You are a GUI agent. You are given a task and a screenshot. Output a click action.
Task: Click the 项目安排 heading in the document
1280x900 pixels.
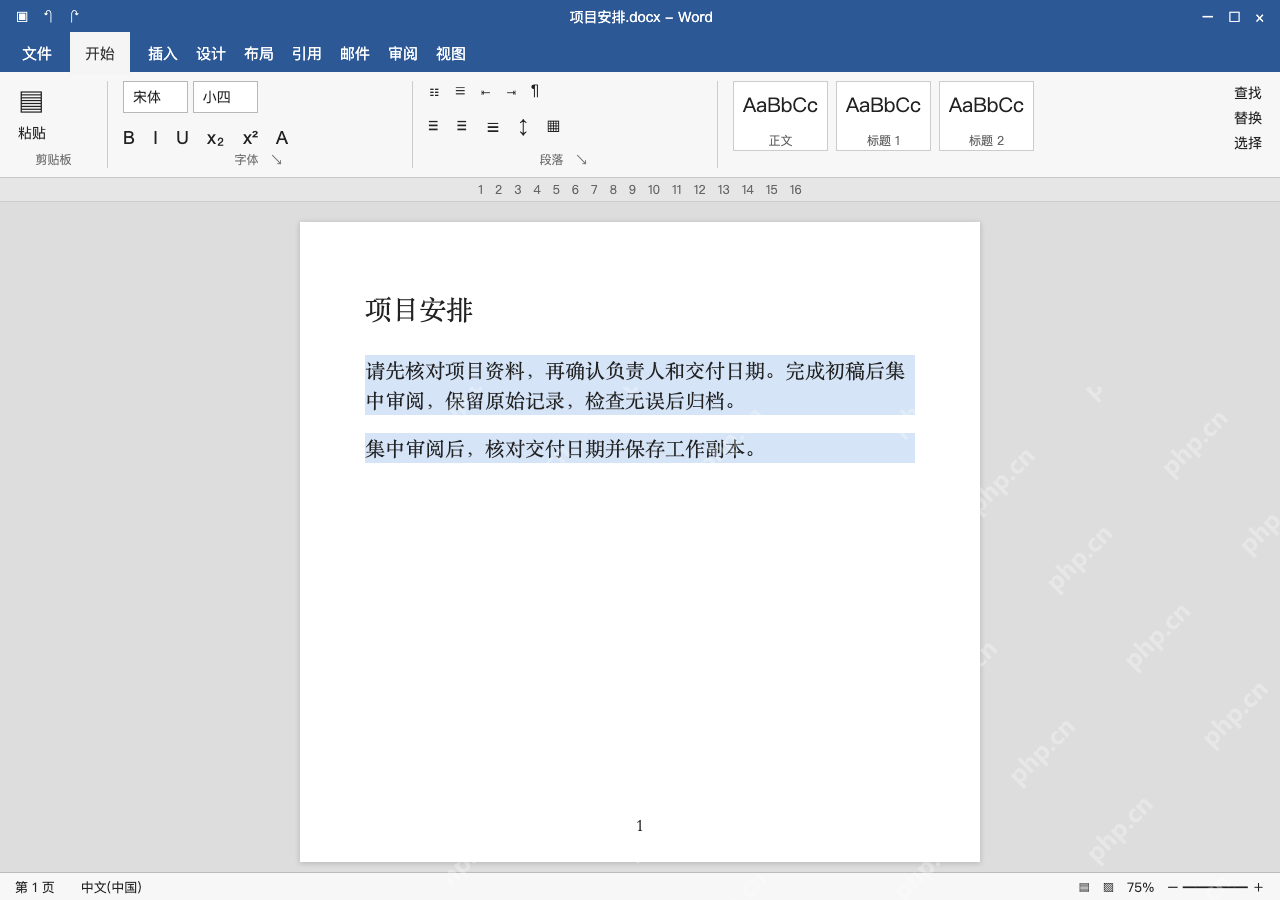pyautogui.click(x=419, y=310)
